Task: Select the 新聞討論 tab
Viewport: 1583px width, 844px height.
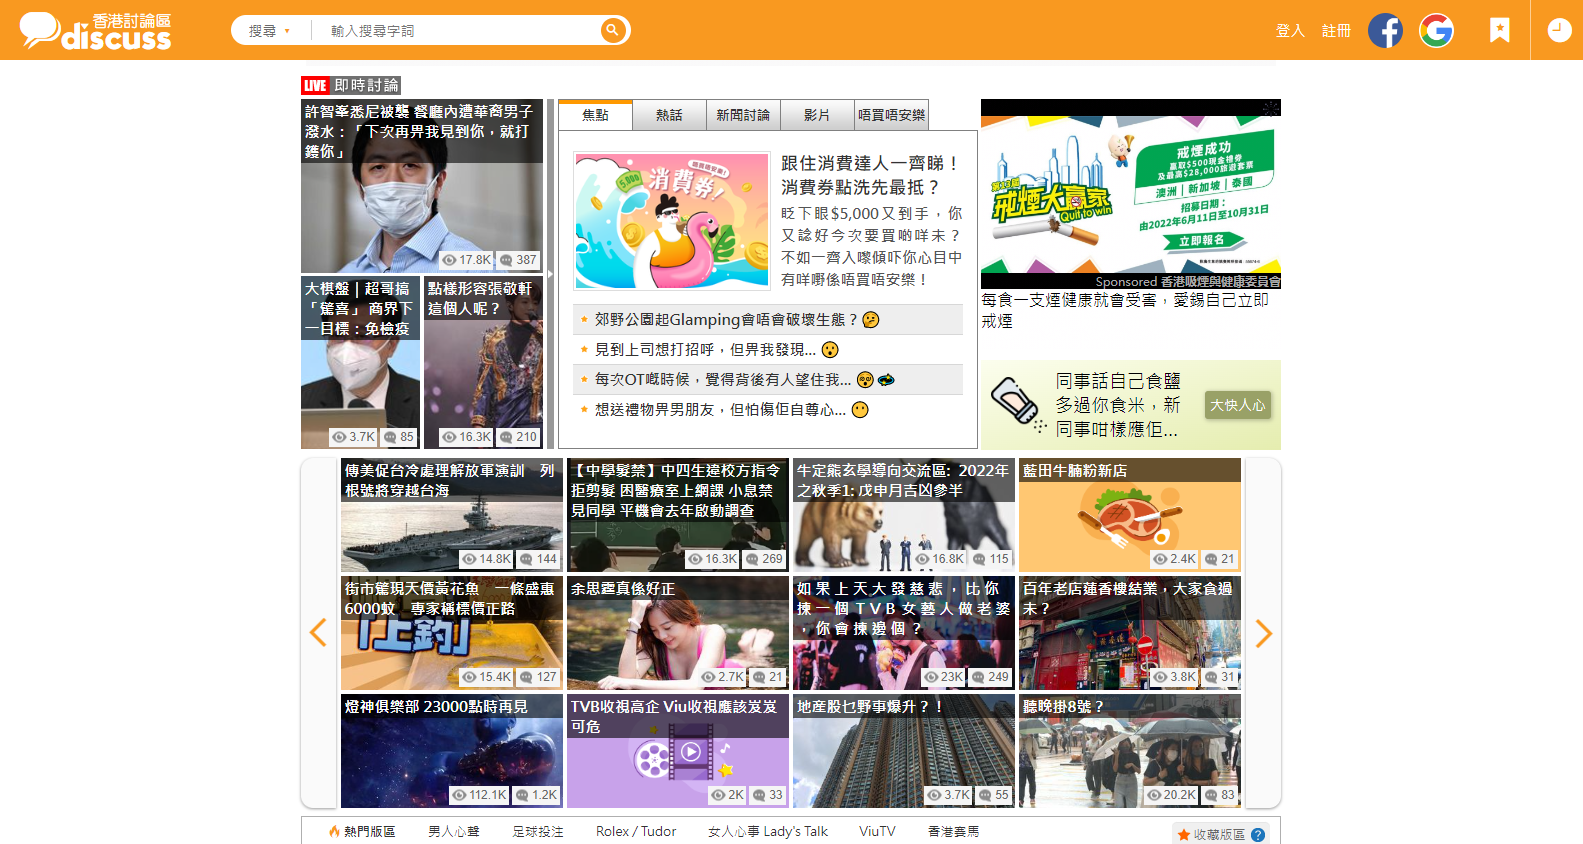Action: pos(743,115)
